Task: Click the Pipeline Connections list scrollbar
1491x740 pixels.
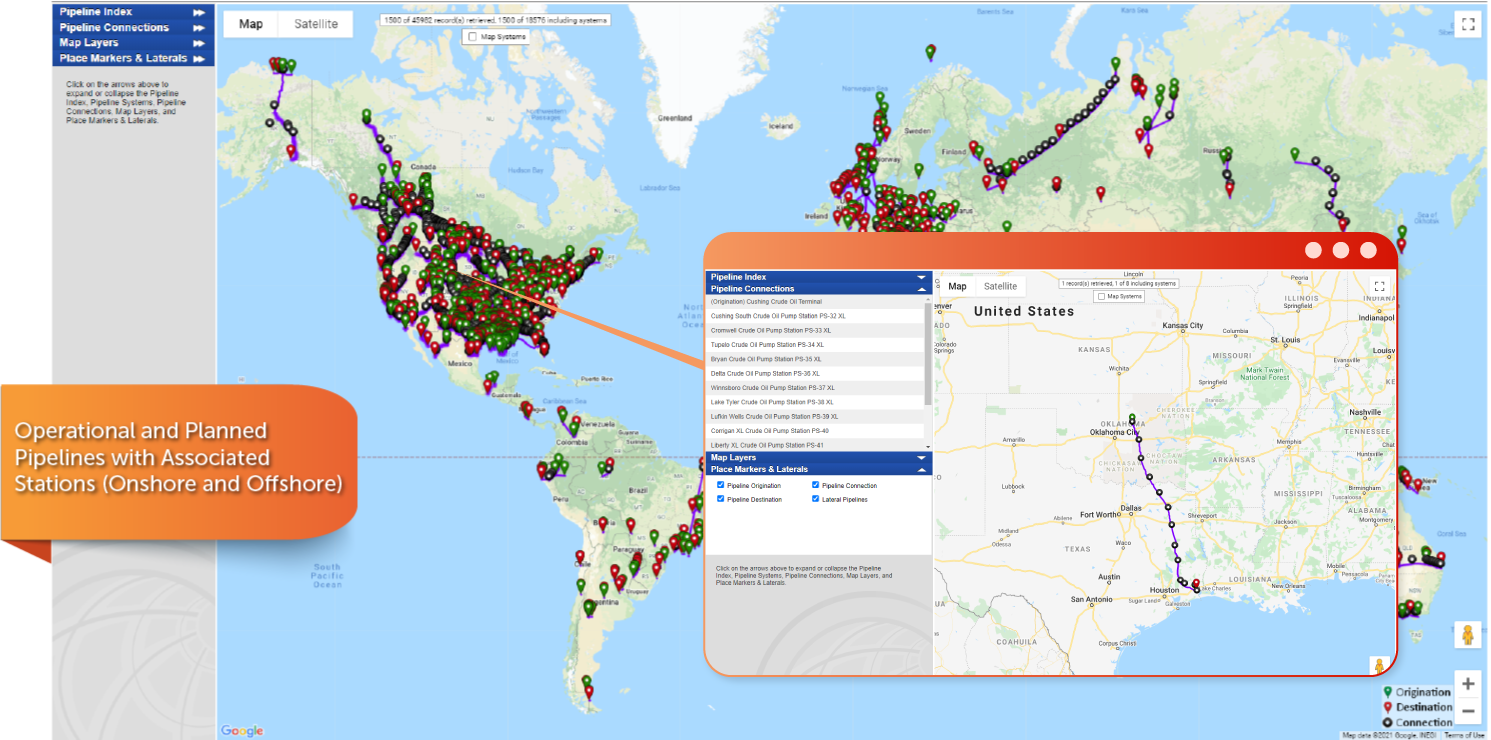Action: (x=928, y=350)
